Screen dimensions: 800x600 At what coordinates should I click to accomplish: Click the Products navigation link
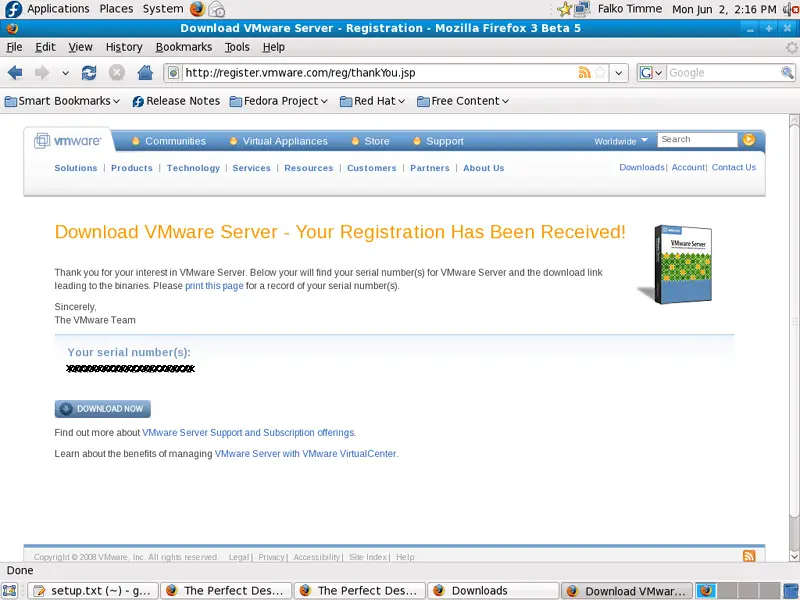click(132, 168)
